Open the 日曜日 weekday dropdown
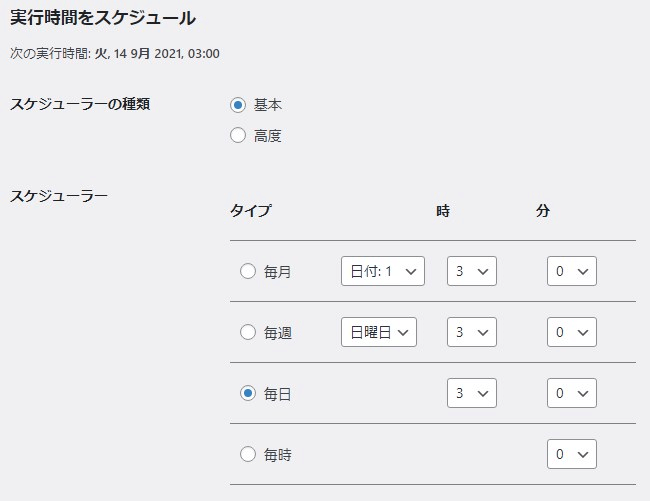The width and height of the screenshot is (650, 501). point(379,332)
